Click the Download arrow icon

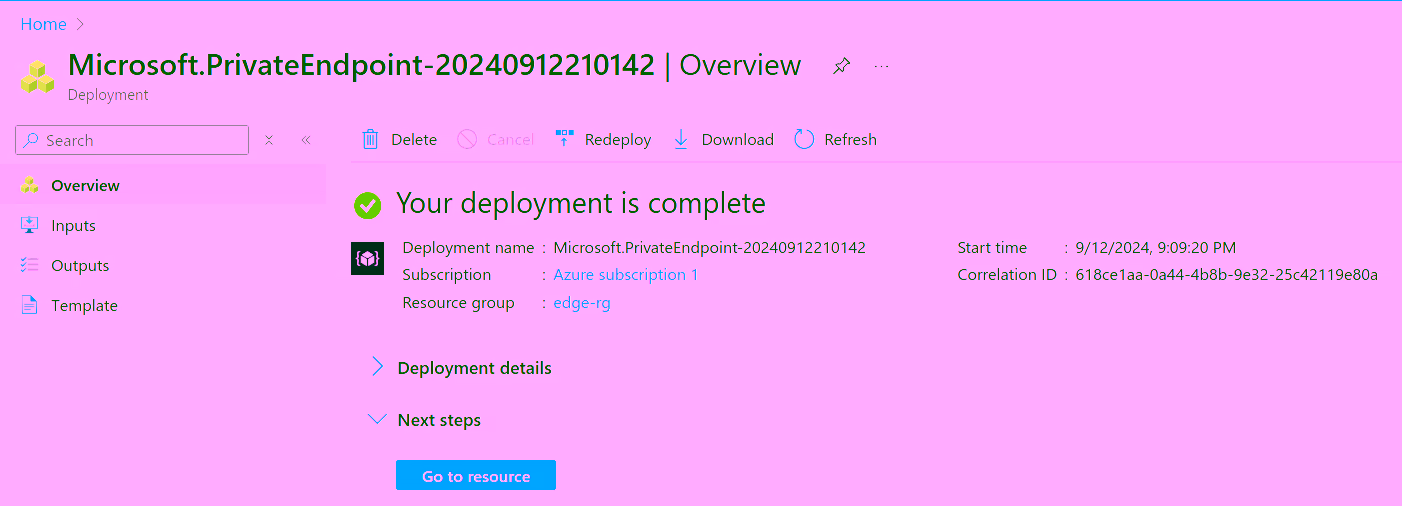coord(681,140)
